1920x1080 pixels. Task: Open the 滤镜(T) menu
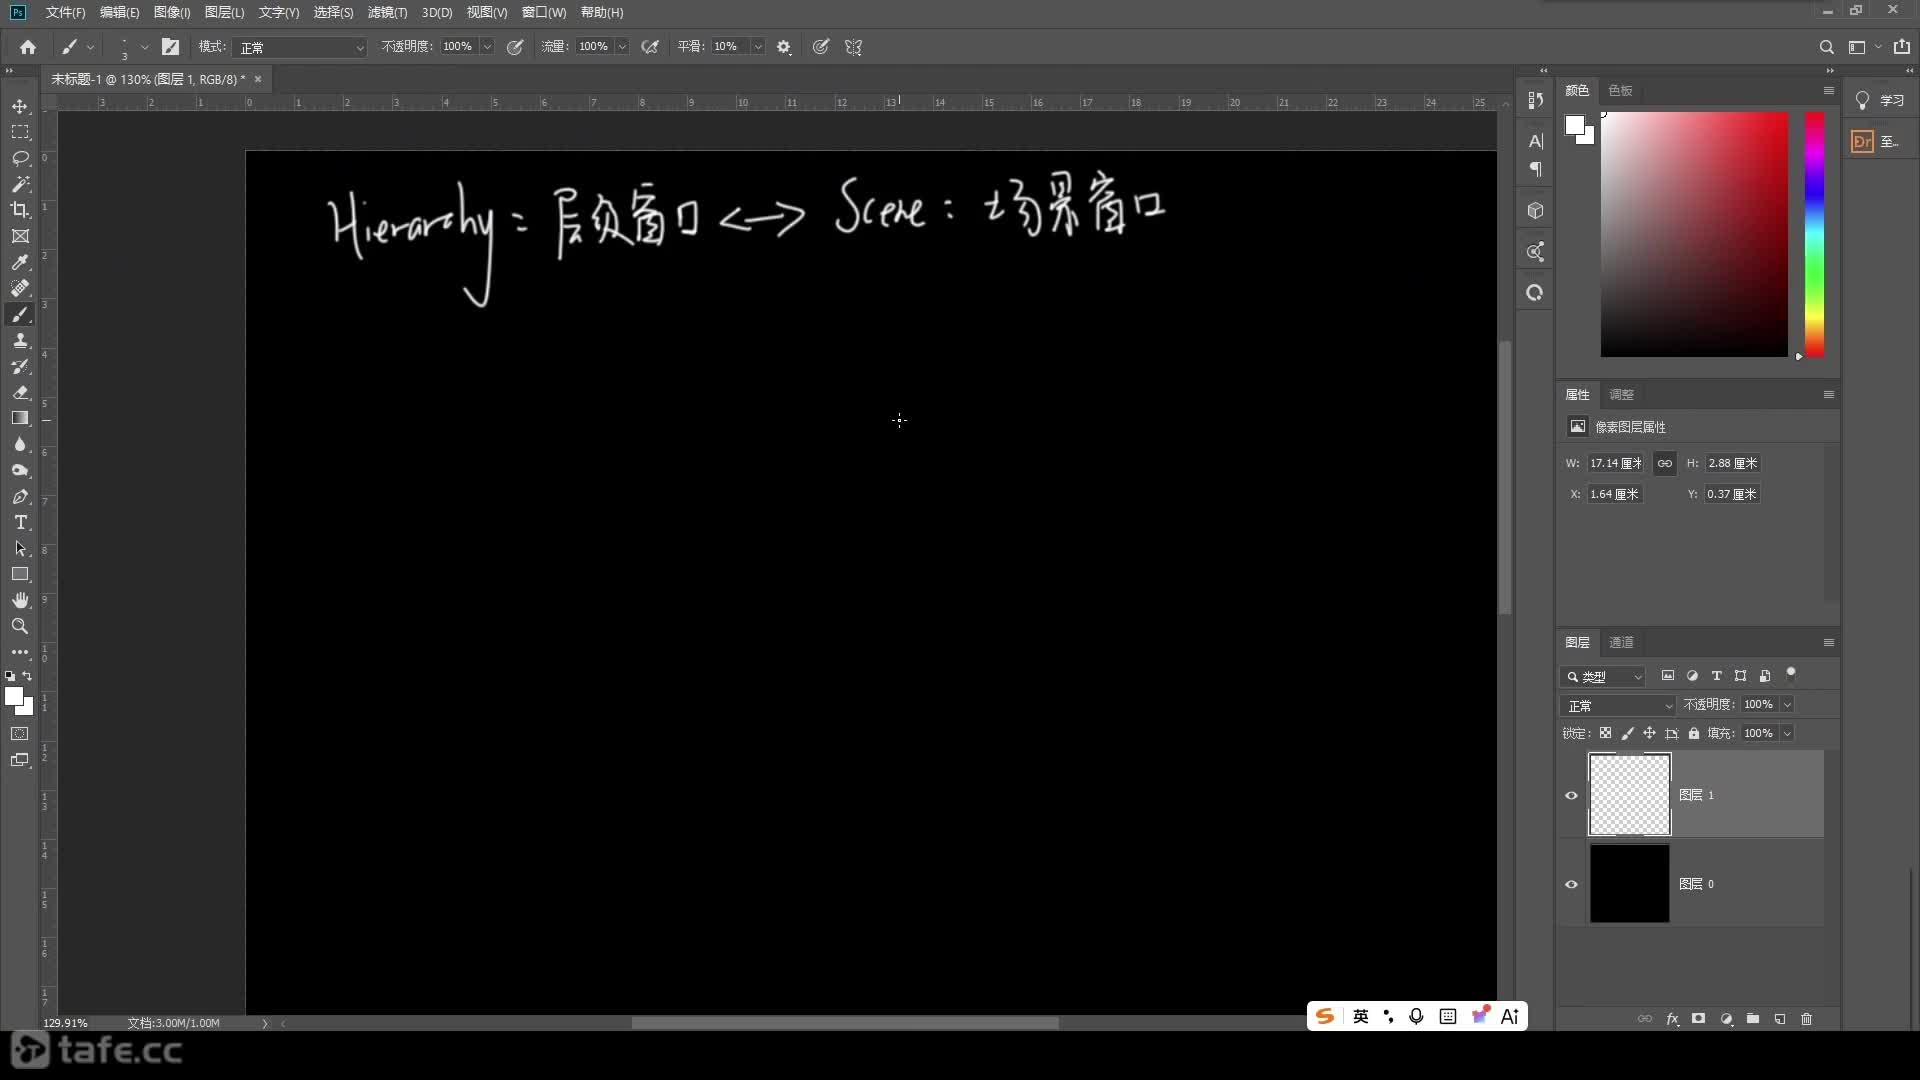387,12
